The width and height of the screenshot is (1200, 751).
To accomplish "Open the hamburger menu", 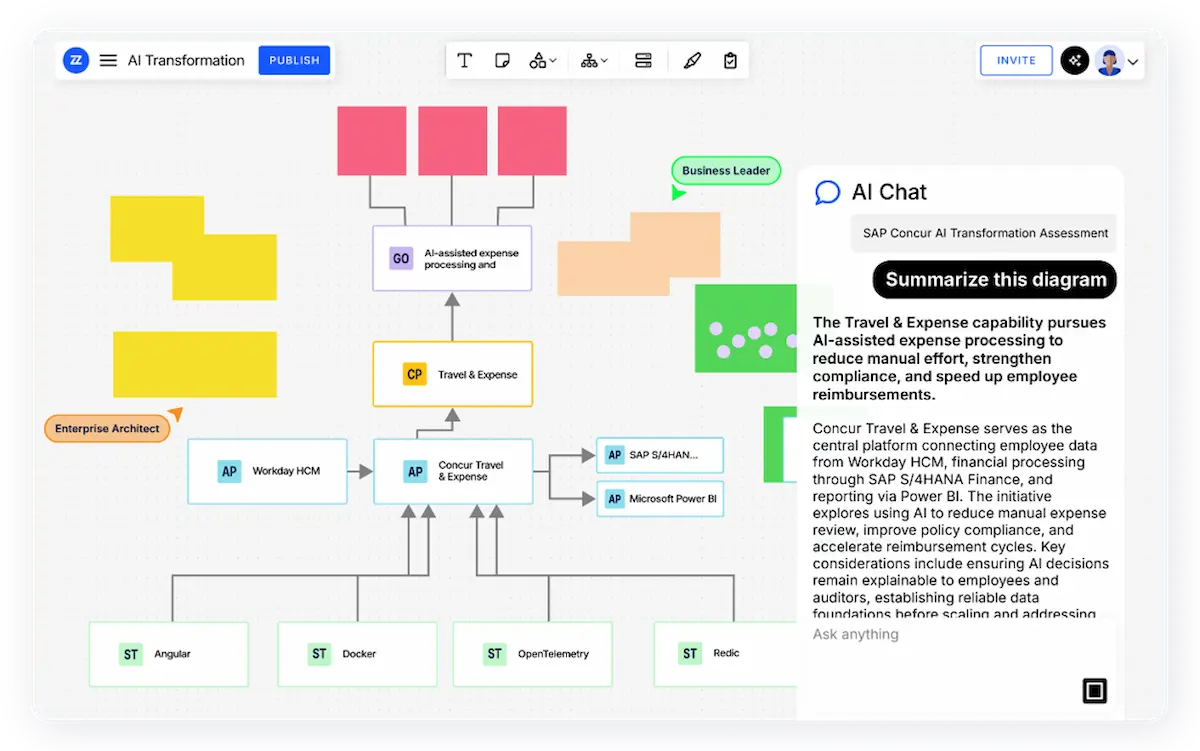I will click(108, 61).
